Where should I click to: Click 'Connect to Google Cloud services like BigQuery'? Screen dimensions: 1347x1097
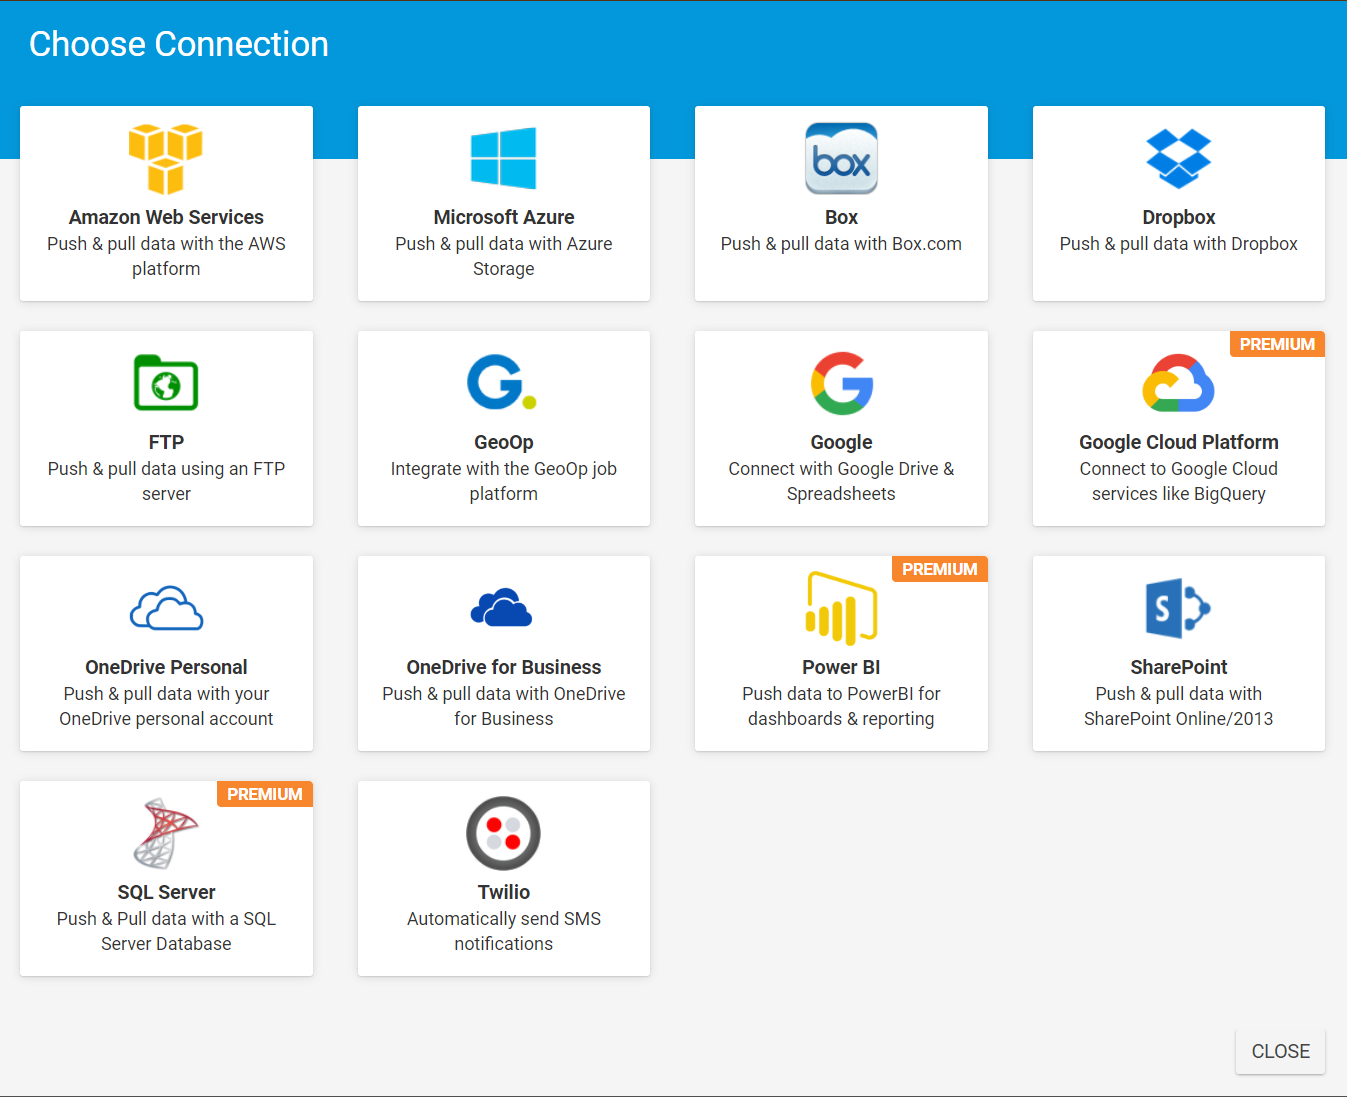coord(1179,481)
